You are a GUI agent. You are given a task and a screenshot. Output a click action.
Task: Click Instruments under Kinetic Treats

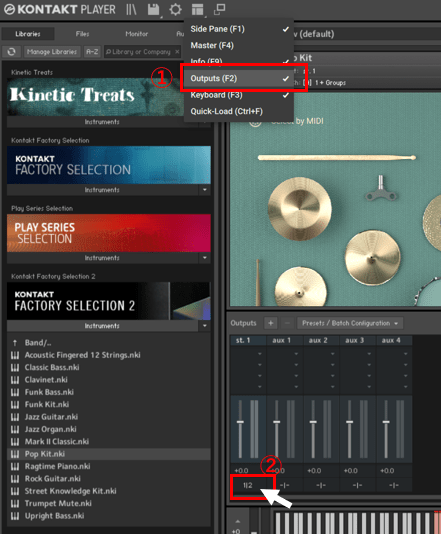coord(102,122)
